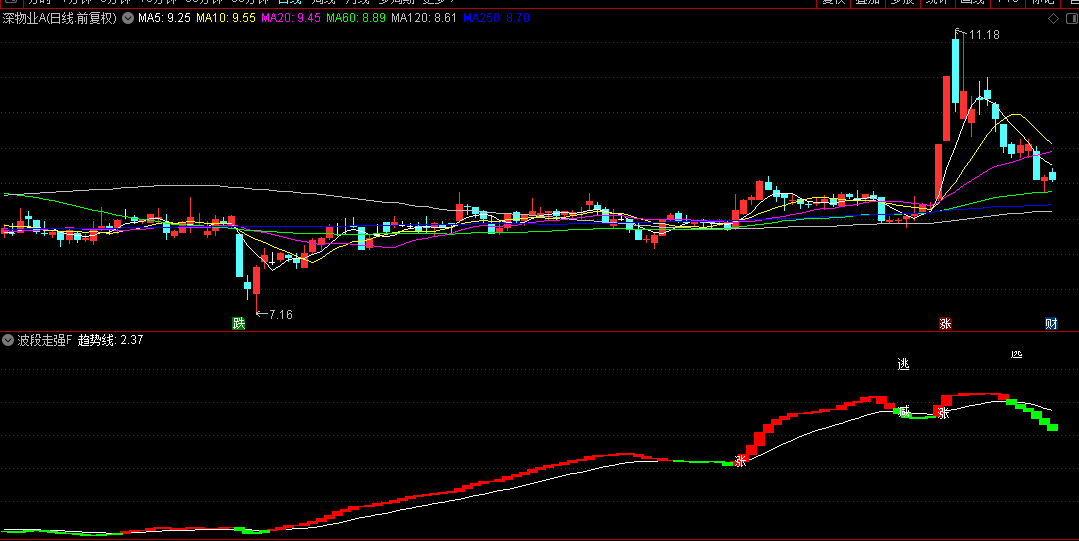Click the 11.18 highest price label
Screen dimensions: 1079x541
(x=983, y=34)
